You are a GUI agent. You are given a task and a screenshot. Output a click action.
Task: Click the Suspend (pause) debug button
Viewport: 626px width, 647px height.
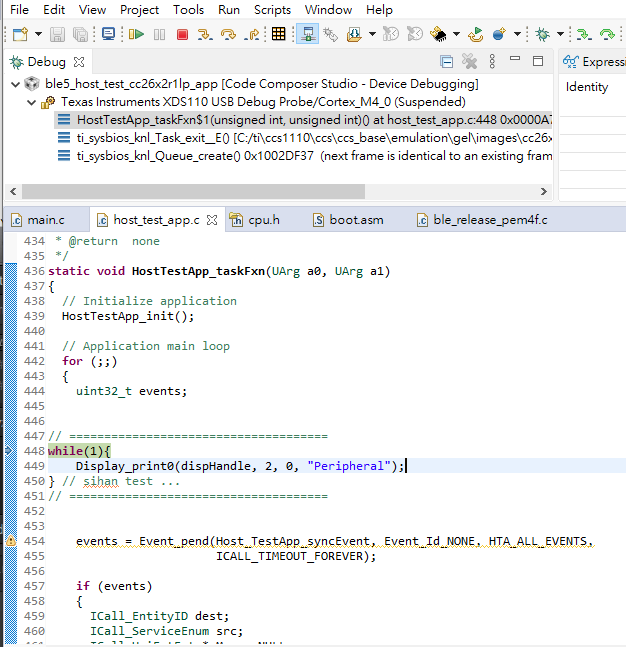pyautogui.click(x=159, y=34)
